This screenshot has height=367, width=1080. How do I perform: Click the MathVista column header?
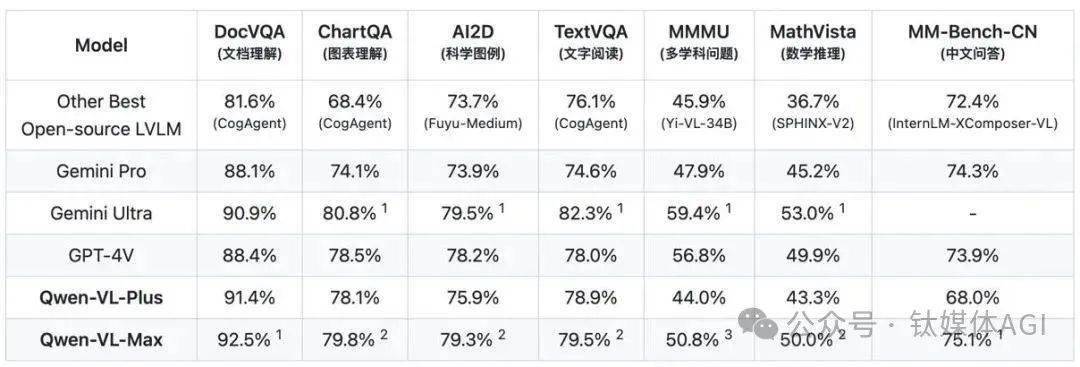click(813, 42)
